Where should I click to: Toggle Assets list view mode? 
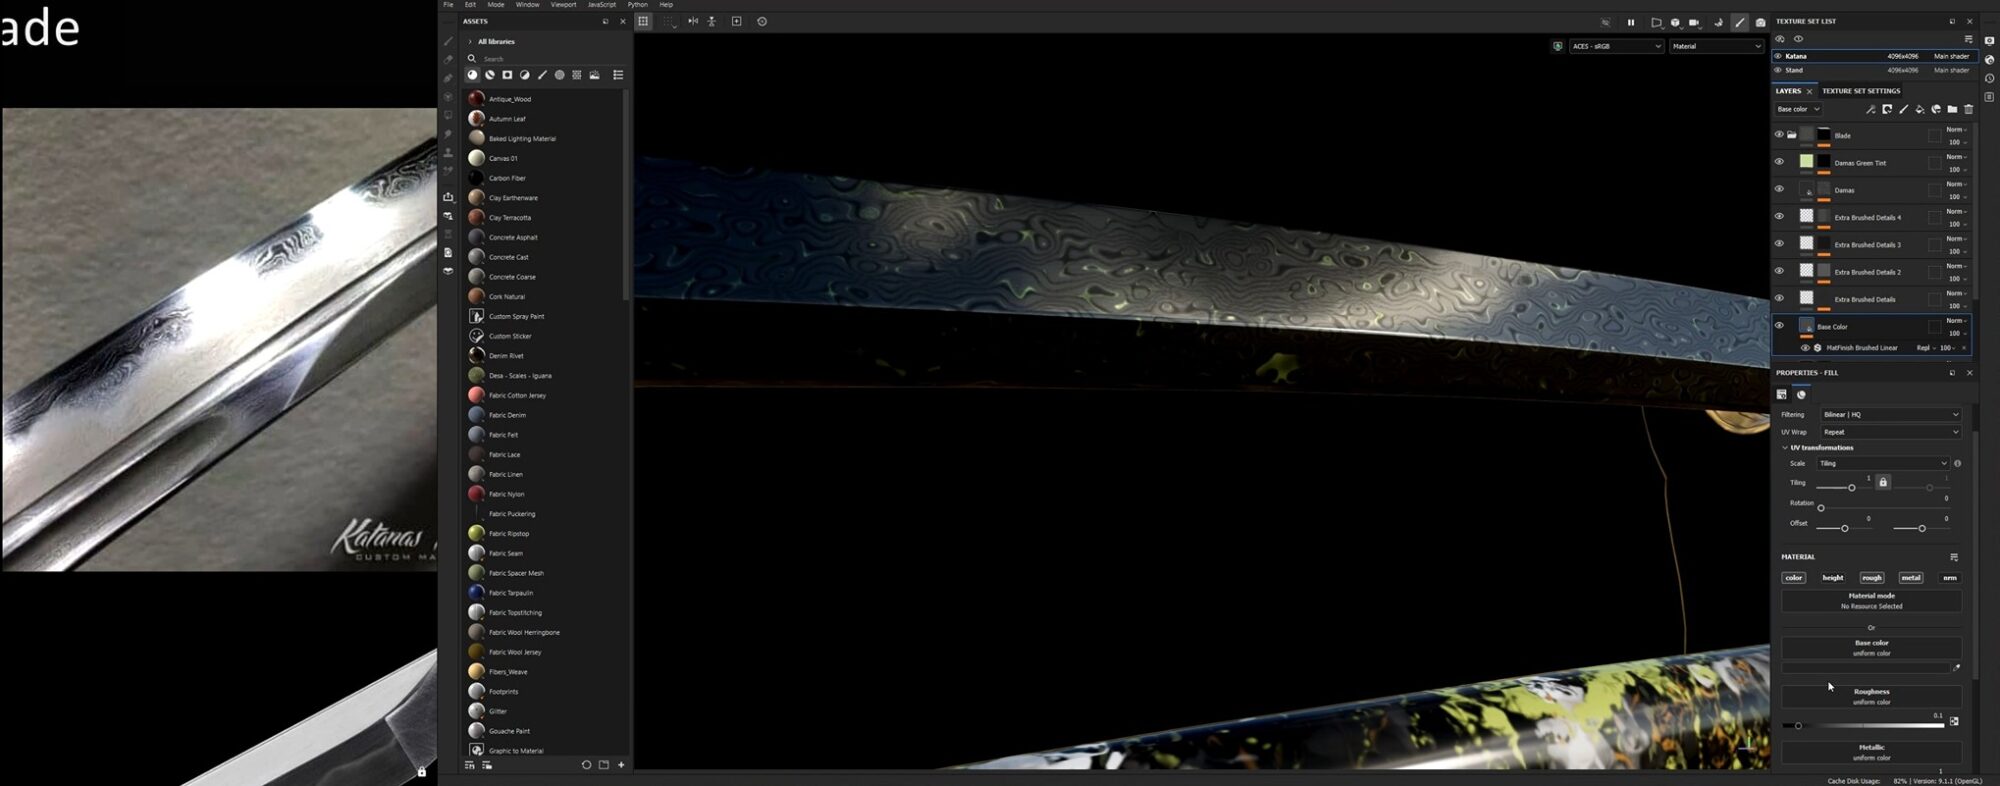618,75
